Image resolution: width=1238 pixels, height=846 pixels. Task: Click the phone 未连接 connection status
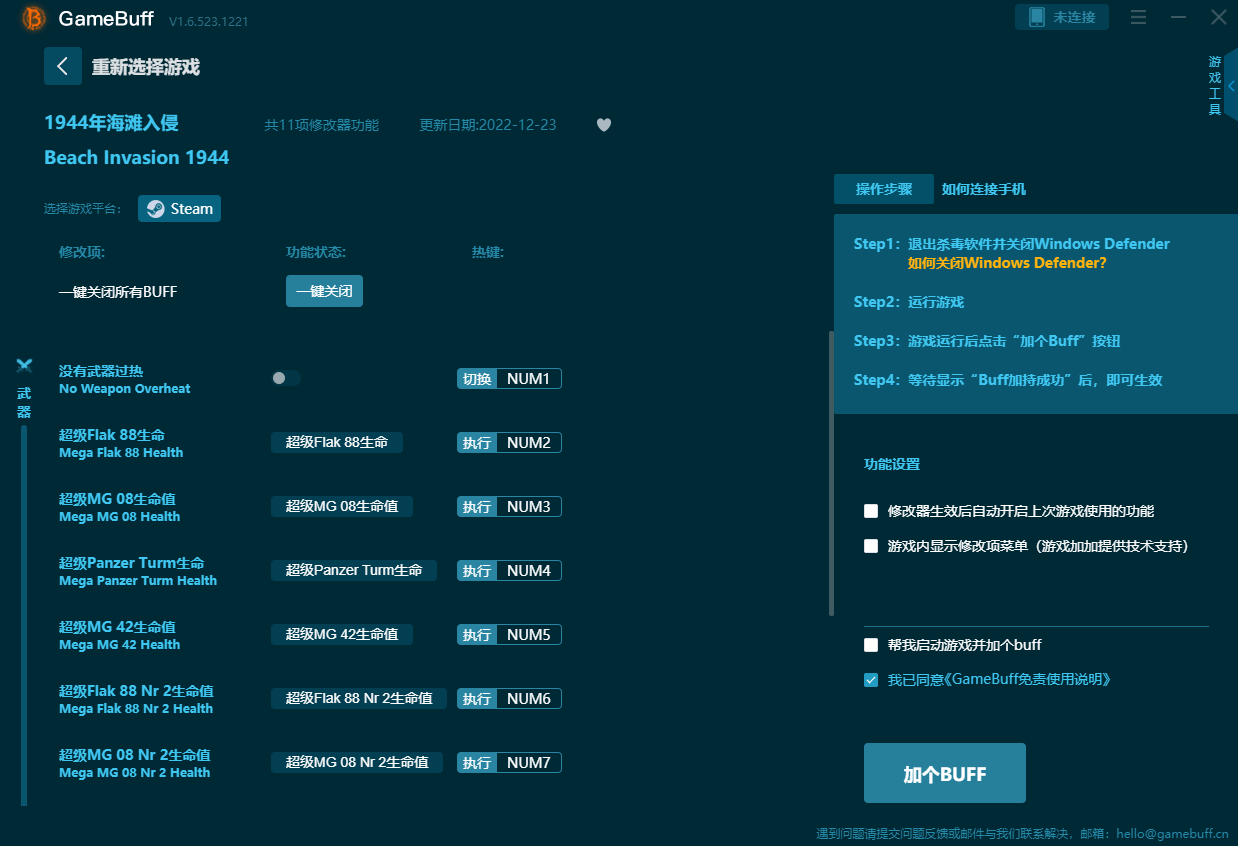(1062, 17)
